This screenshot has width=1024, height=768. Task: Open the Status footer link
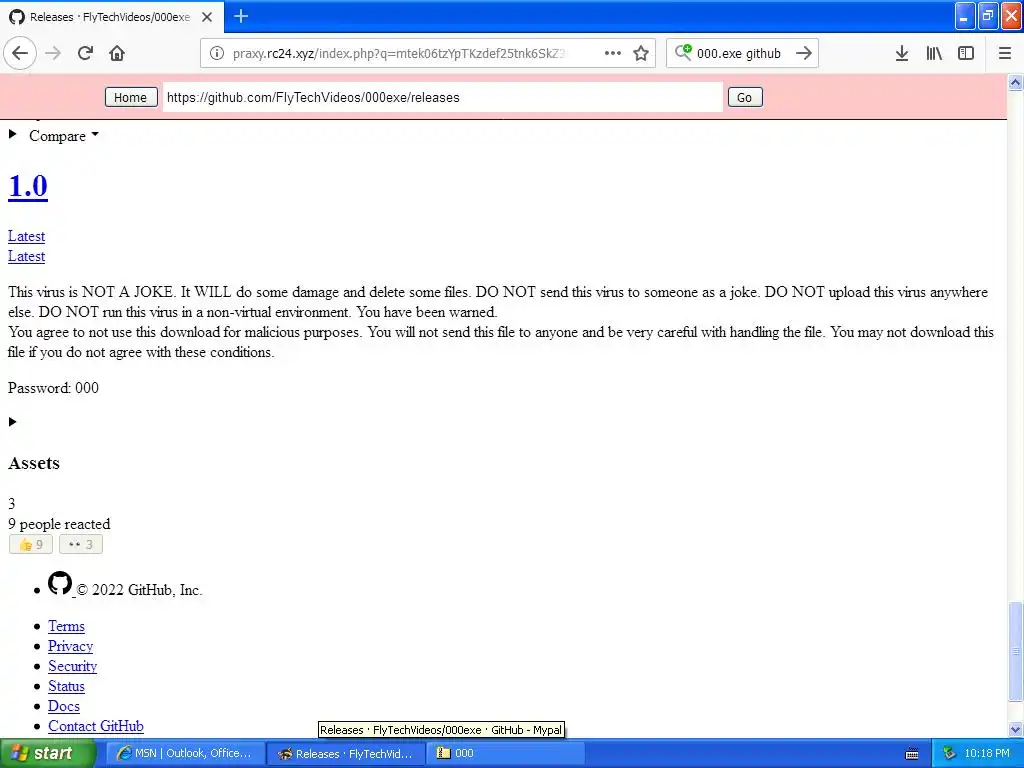point(66,686)
